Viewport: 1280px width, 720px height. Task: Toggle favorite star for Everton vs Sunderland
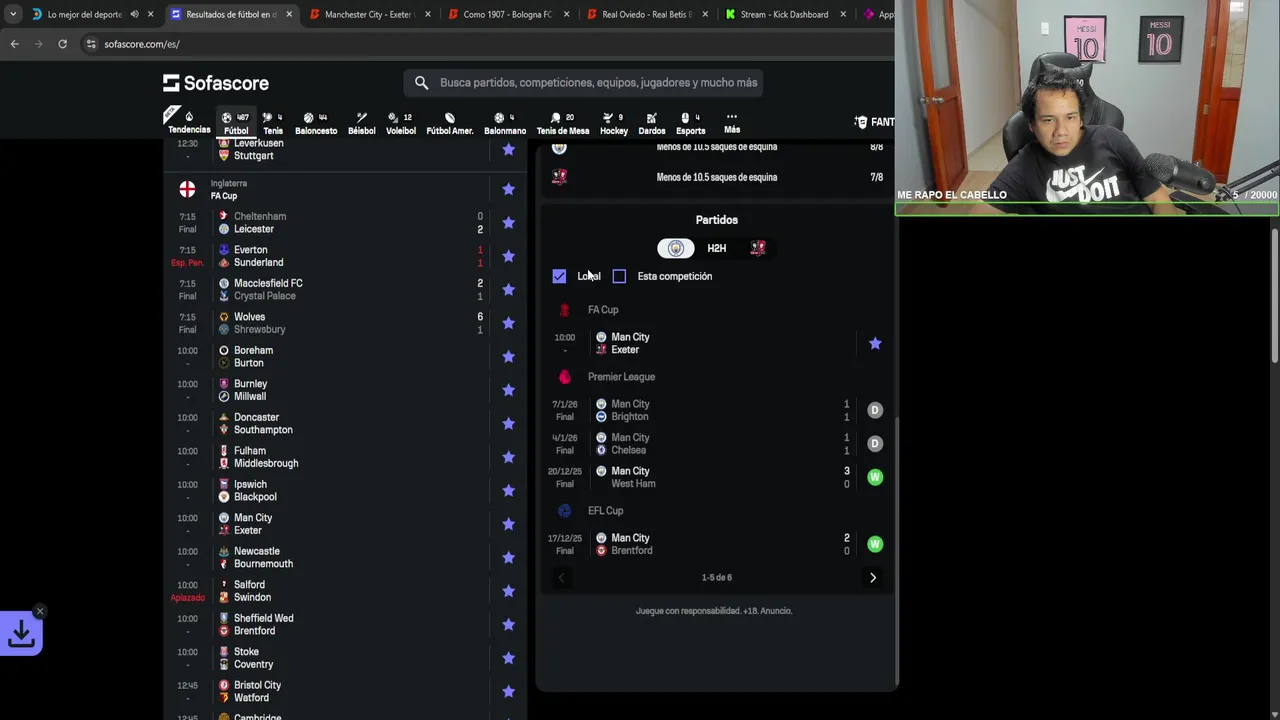[508, 256]
